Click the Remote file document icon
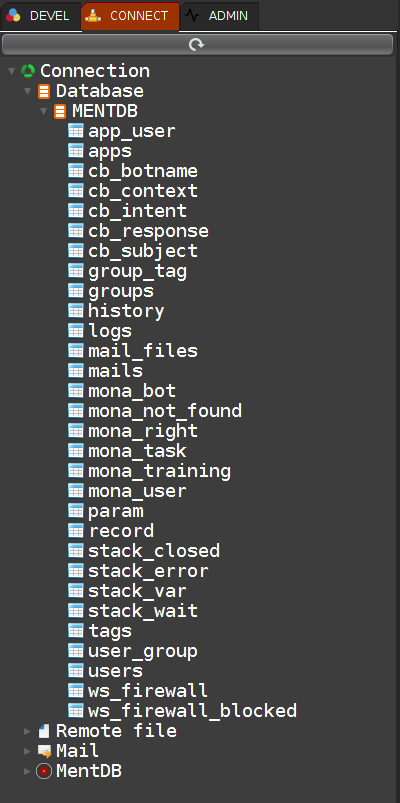Screen dimensions: 400x803 click(44, 731)
